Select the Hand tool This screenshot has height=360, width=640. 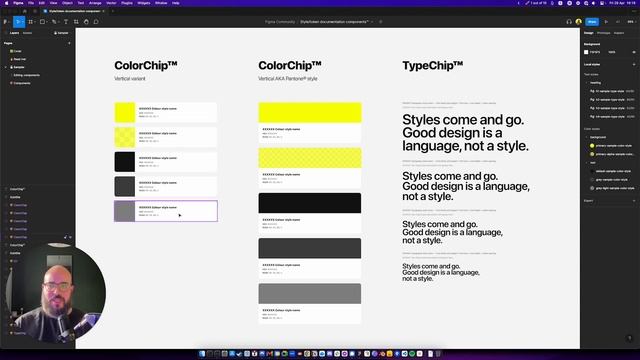(86, 22)
